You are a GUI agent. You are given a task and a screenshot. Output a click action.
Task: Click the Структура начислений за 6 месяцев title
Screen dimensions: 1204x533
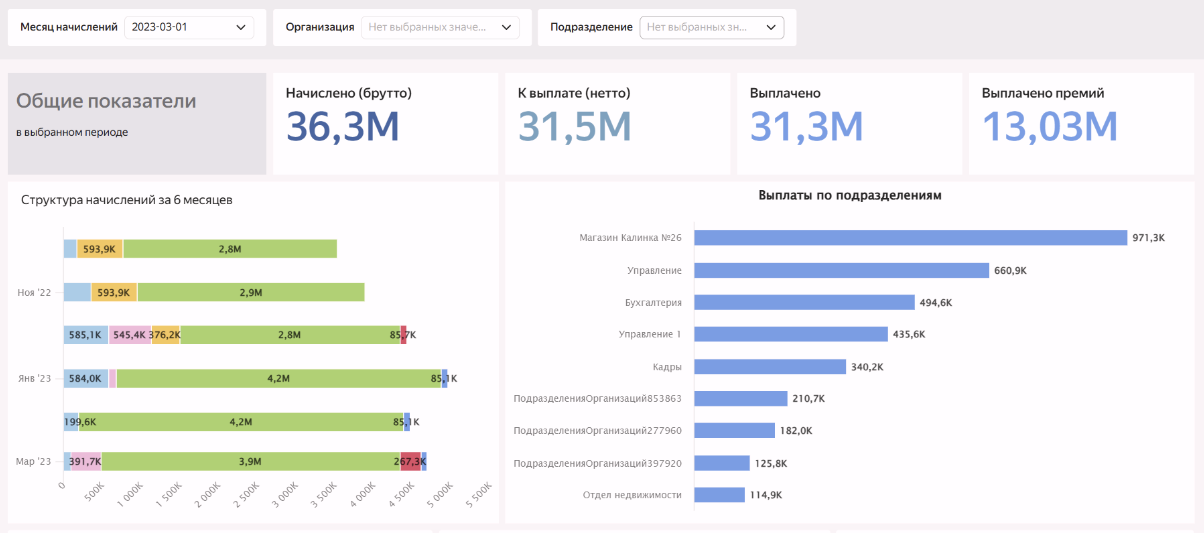(126, 200)
